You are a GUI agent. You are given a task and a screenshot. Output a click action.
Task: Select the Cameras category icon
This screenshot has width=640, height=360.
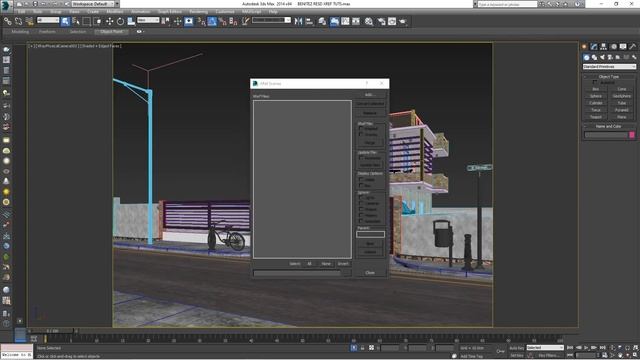(610, 57)
